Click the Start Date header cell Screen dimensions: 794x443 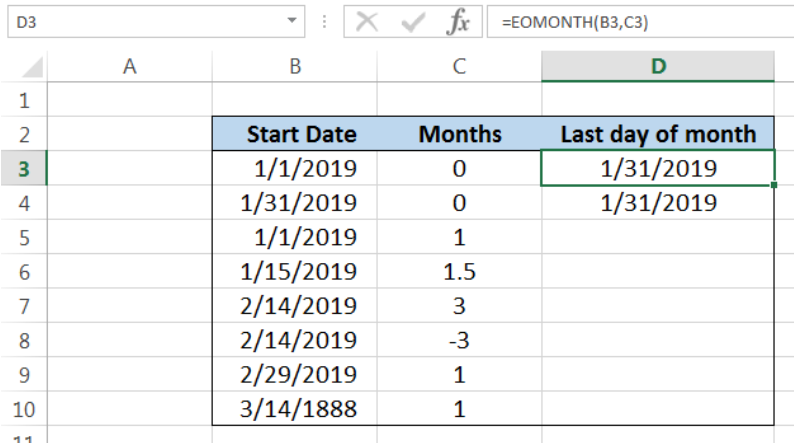294,135
